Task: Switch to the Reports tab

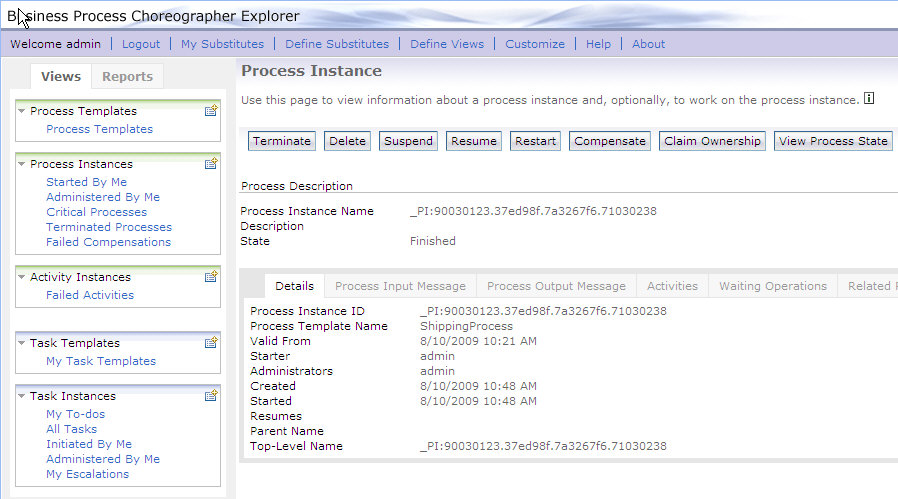Action: [x=127, y=76]
